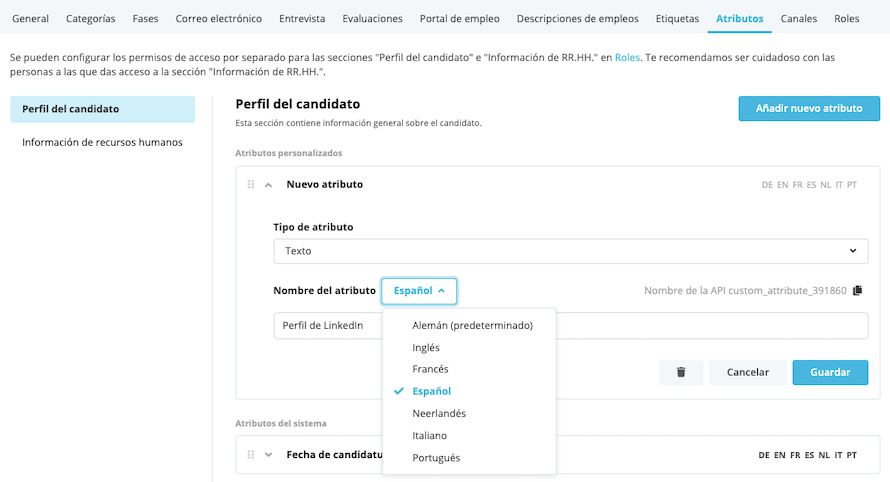
Task: Click the EN tag in Fecha de candidatura row
Action: 779,455
